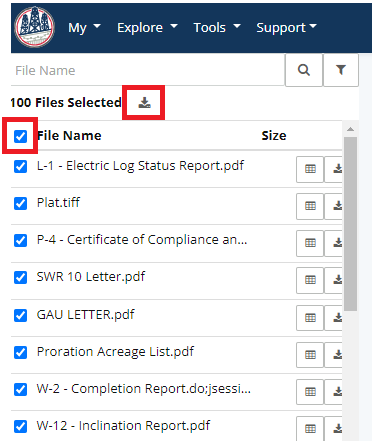The height and width of the screenshot is (441, 372).
Task: Open the filter funnel icon
Action: (341, 70)
